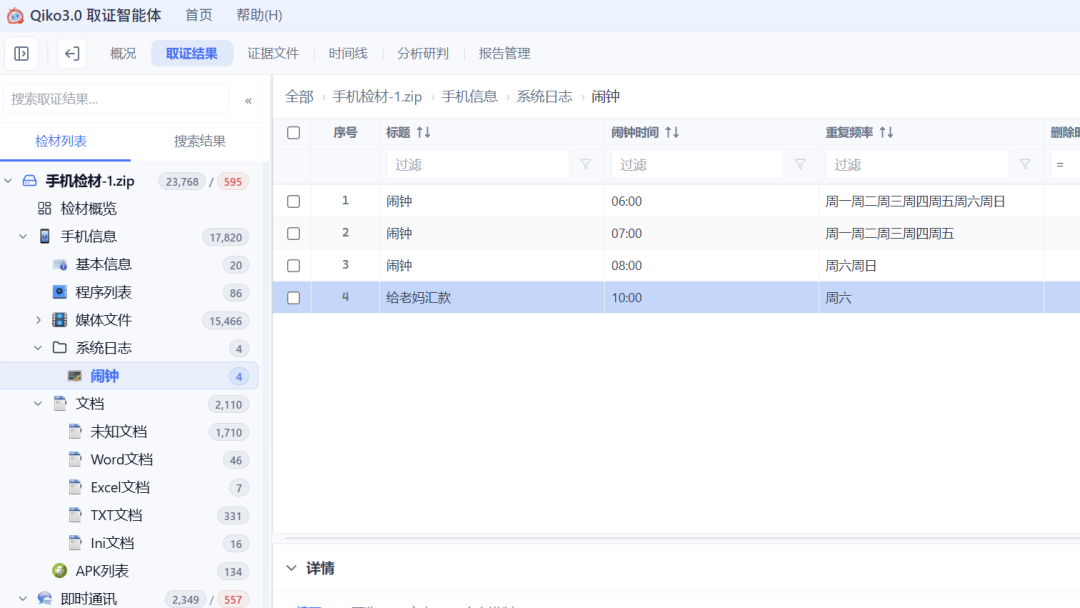Click the 检材概览 grid icon
The width and height of the screenshot is (1080, 608).
(x=45, y=209)
